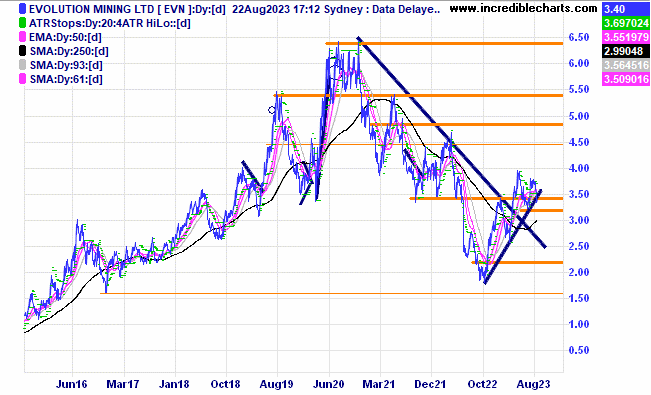This screenshot has height=395, width=651.
Task: Click the black SMA 250 legend swatch
Action: click(x=22, y=51)
